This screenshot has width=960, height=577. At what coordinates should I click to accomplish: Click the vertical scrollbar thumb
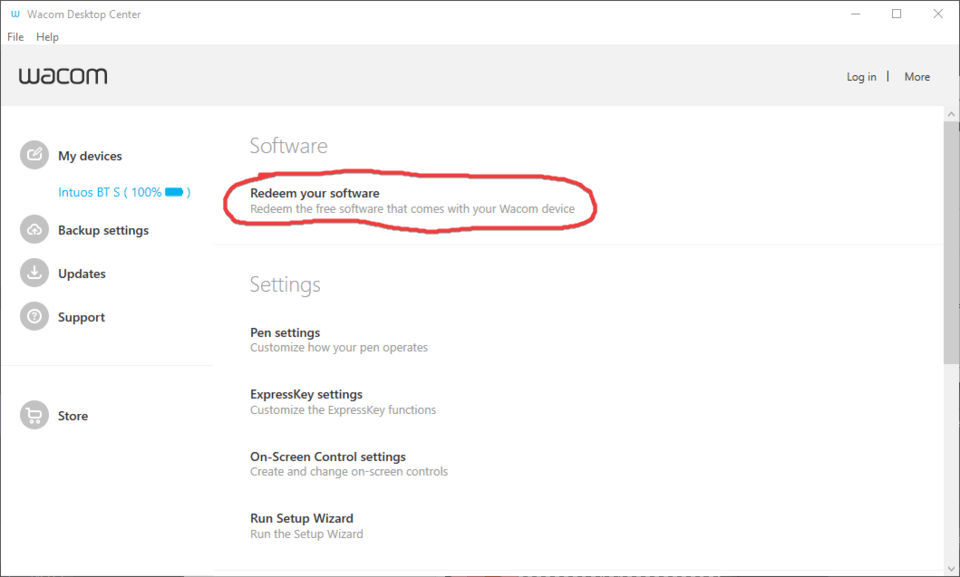(x=951, y=240)
